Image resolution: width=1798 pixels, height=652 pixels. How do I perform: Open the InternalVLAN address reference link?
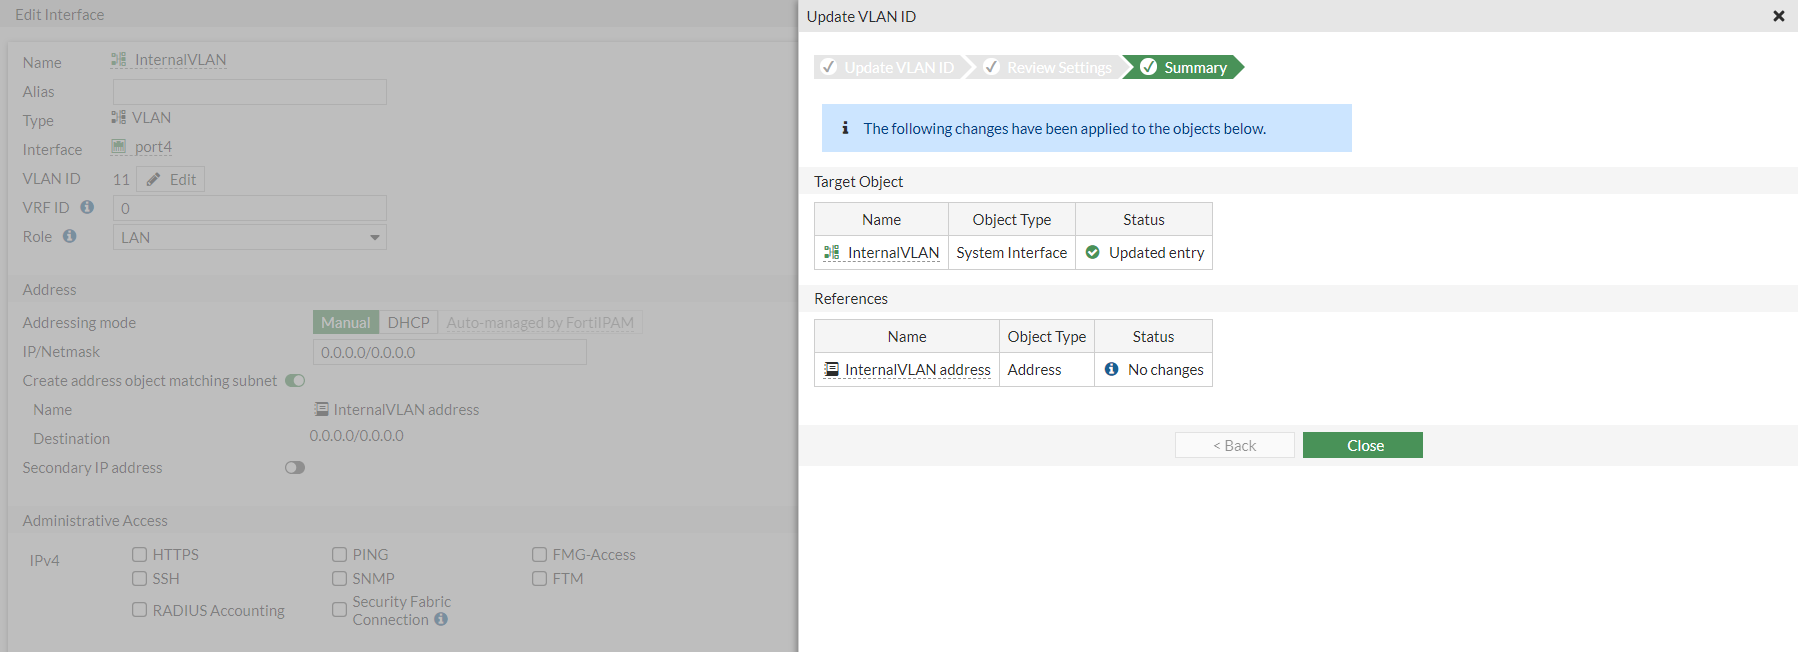click(x=917, y=369)
